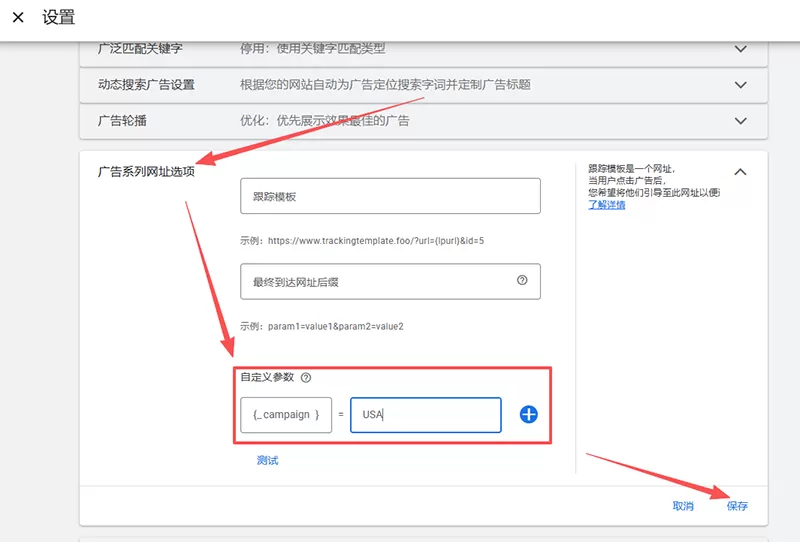
Task: Open the 了解详情 link
Action: click(607, 205)
